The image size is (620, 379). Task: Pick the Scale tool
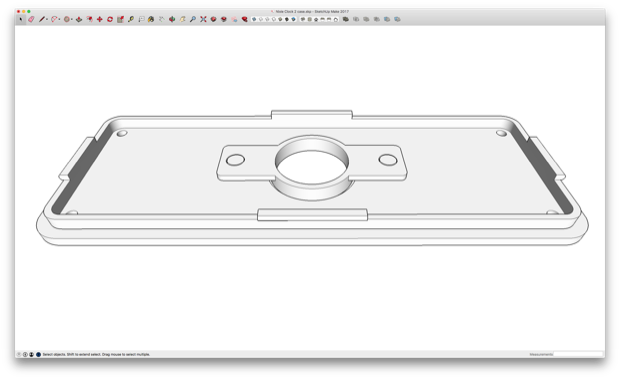120,19
